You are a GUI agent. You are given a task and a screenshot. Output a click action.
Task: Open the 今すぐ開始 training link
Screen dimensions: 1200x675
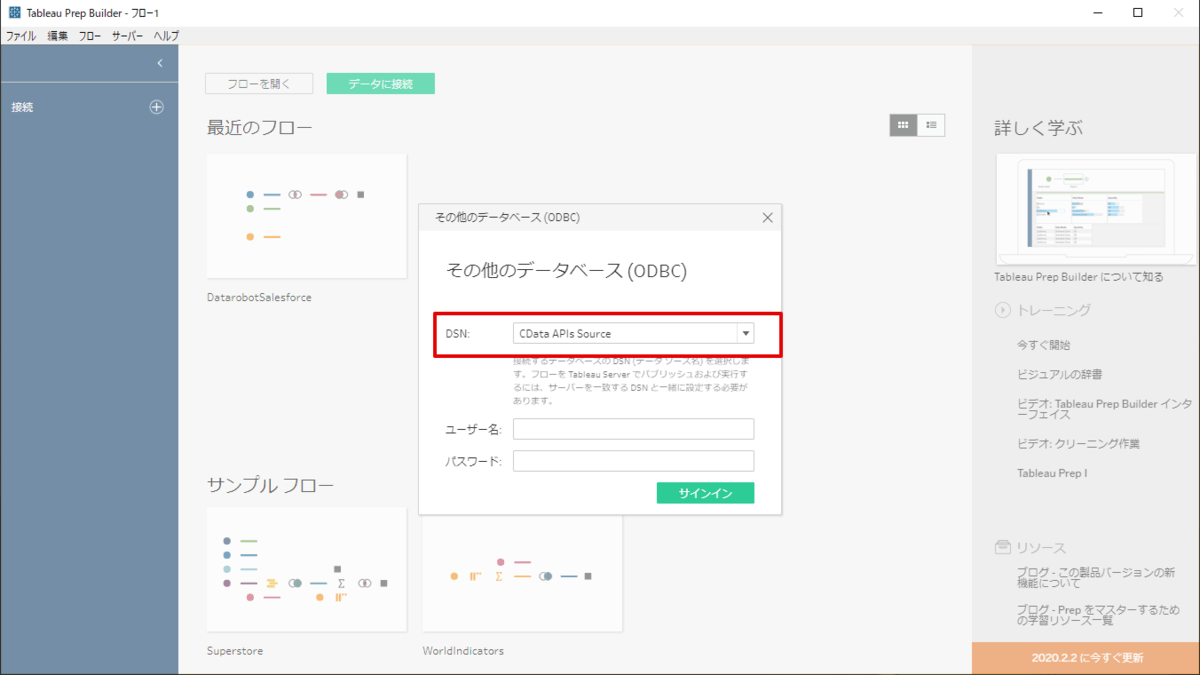point(1044,344)
